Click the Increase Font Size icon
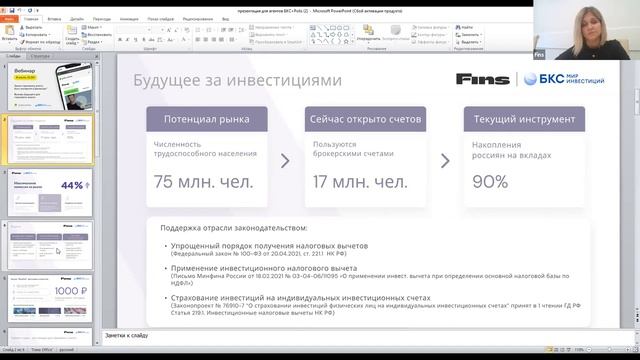This screenshot has height=360, width=640. (x=169, y=30)
